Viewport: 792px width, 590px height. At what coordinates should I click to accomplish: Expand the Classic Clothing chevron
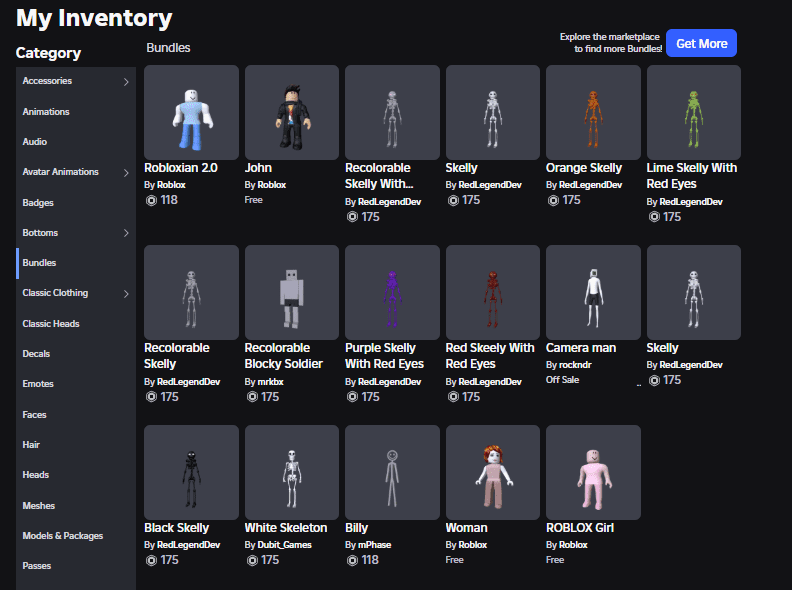[x=126, y=294]
